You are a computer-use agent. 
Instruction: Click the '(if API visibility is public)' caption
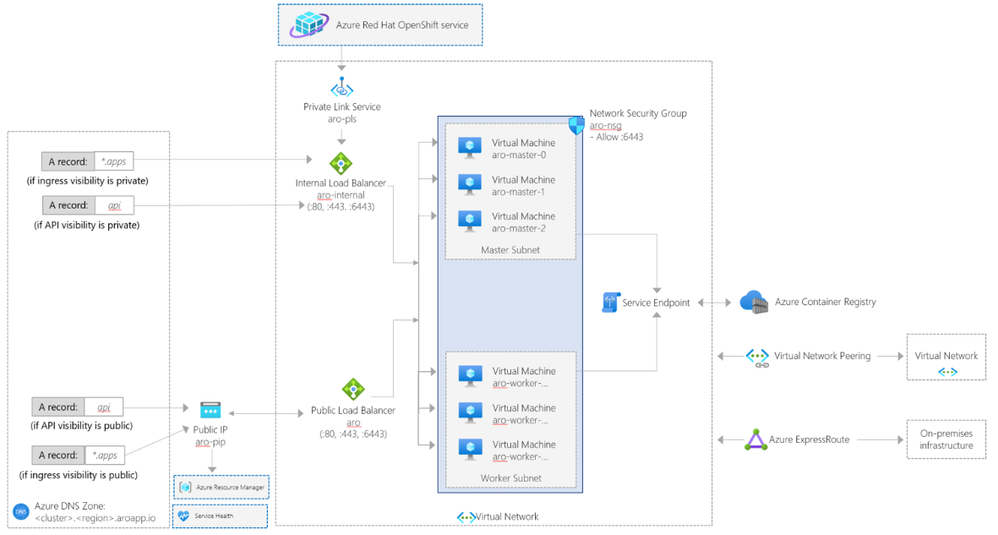(x=82, y=426)
